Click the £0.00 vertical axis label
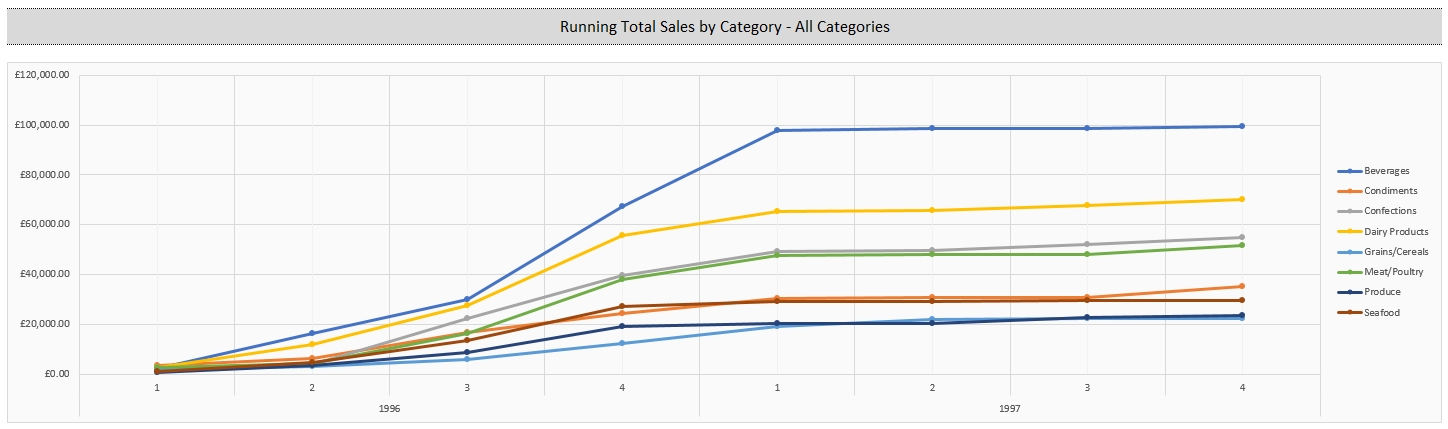This screenshot has height=429, width=1448. tap(54, 374)
